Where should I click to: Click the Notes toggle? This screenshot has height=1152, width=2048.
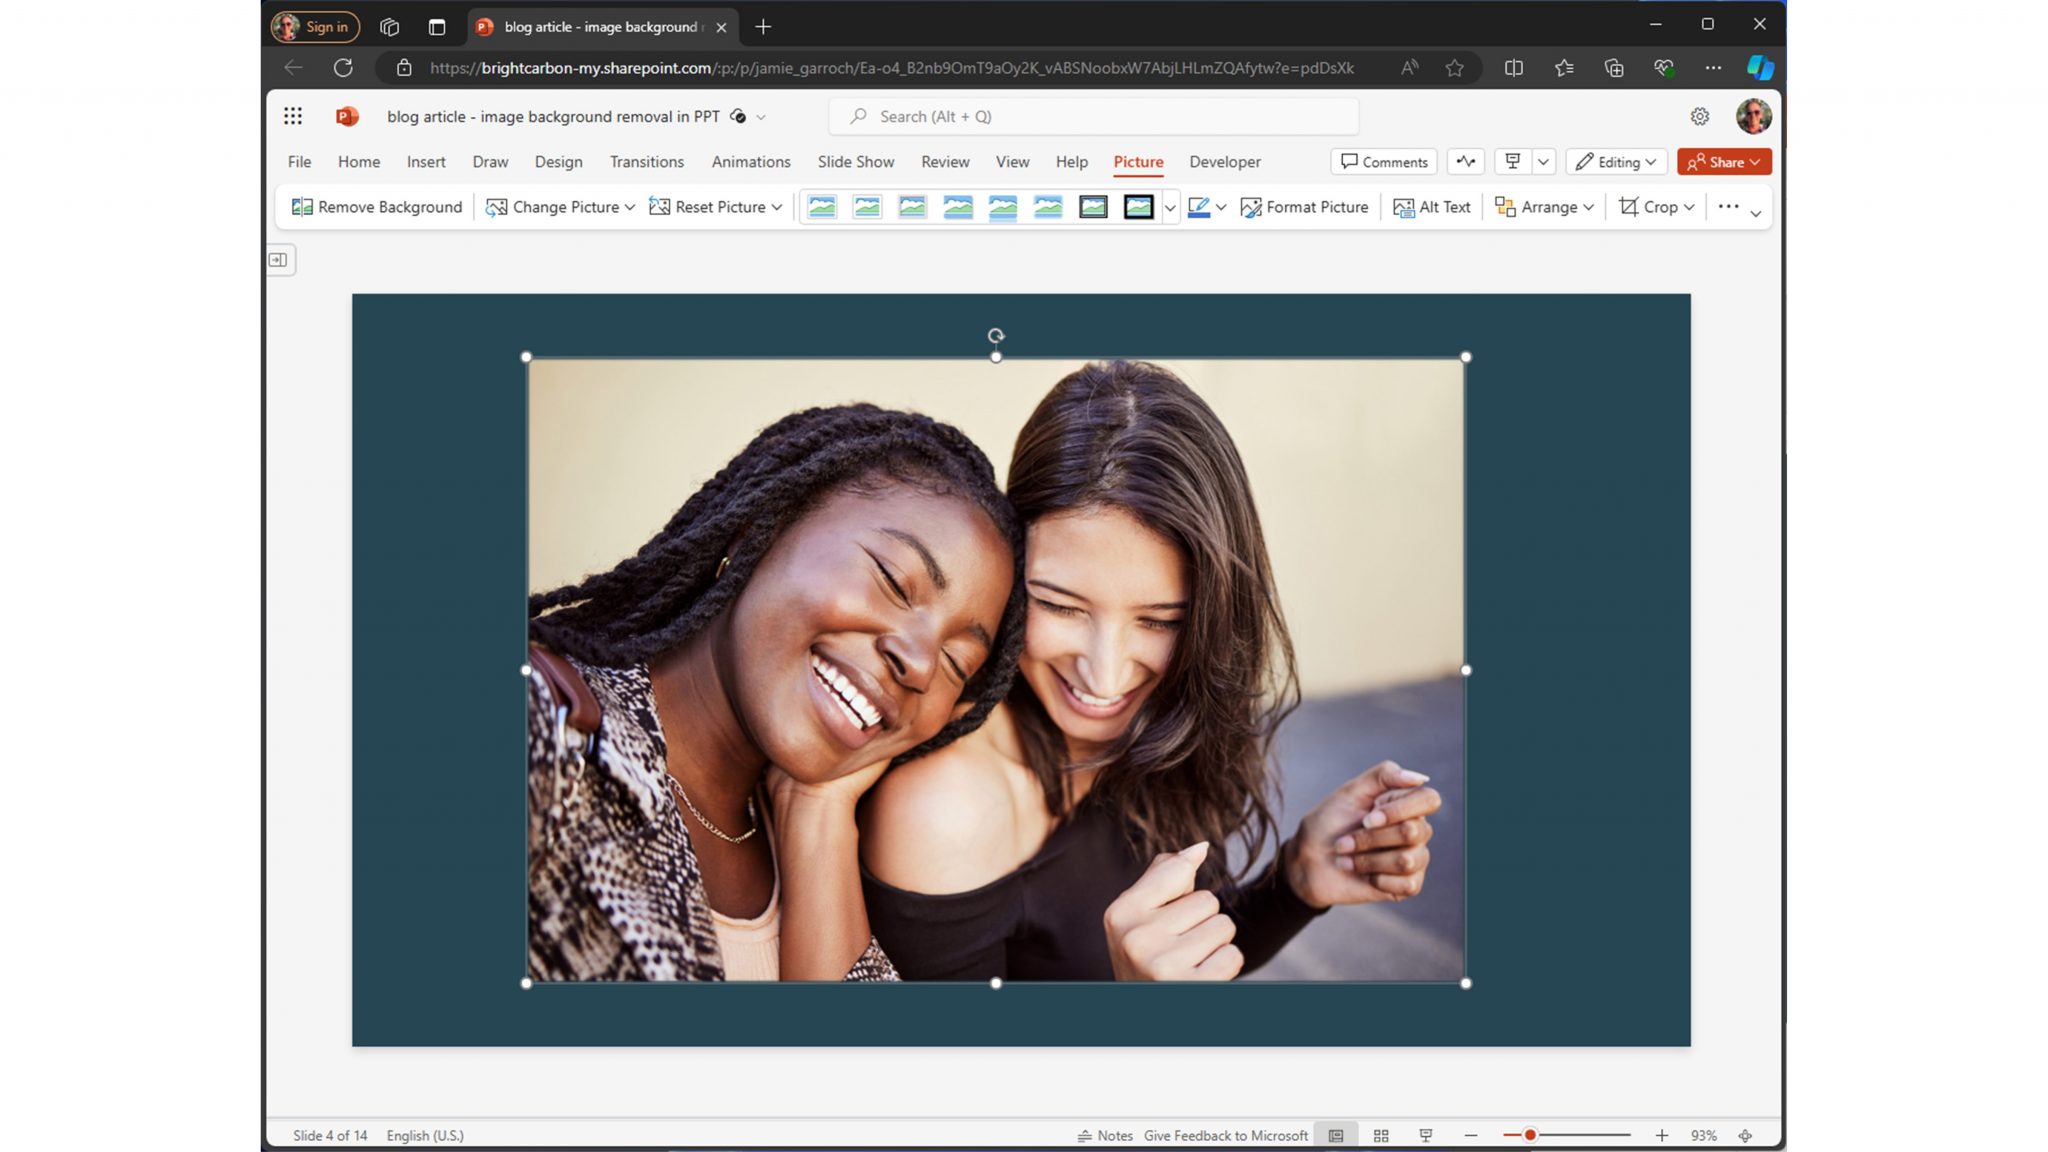[x=1104, y=1135]
